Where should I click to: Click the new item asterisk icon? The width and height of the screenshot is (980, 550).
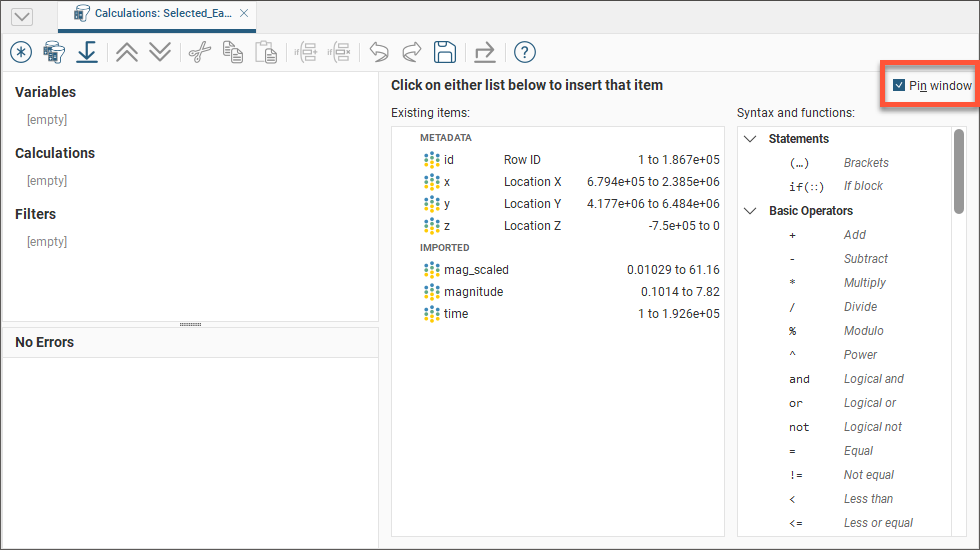[x=21, y=52]
